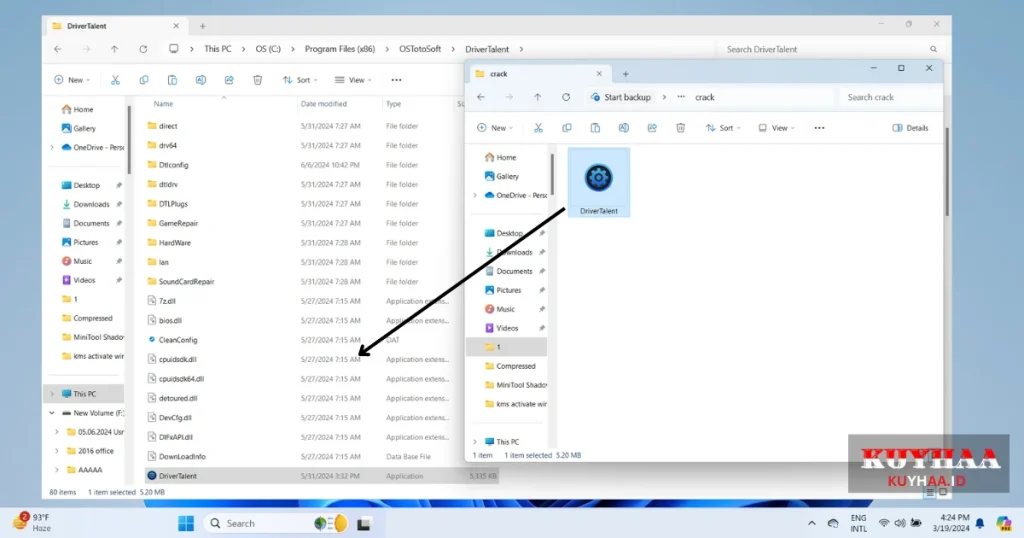This screenshot has width=1024, height=538.
Task: Open Sort dropdown in DriverTalent window
Action: (300, 80)
